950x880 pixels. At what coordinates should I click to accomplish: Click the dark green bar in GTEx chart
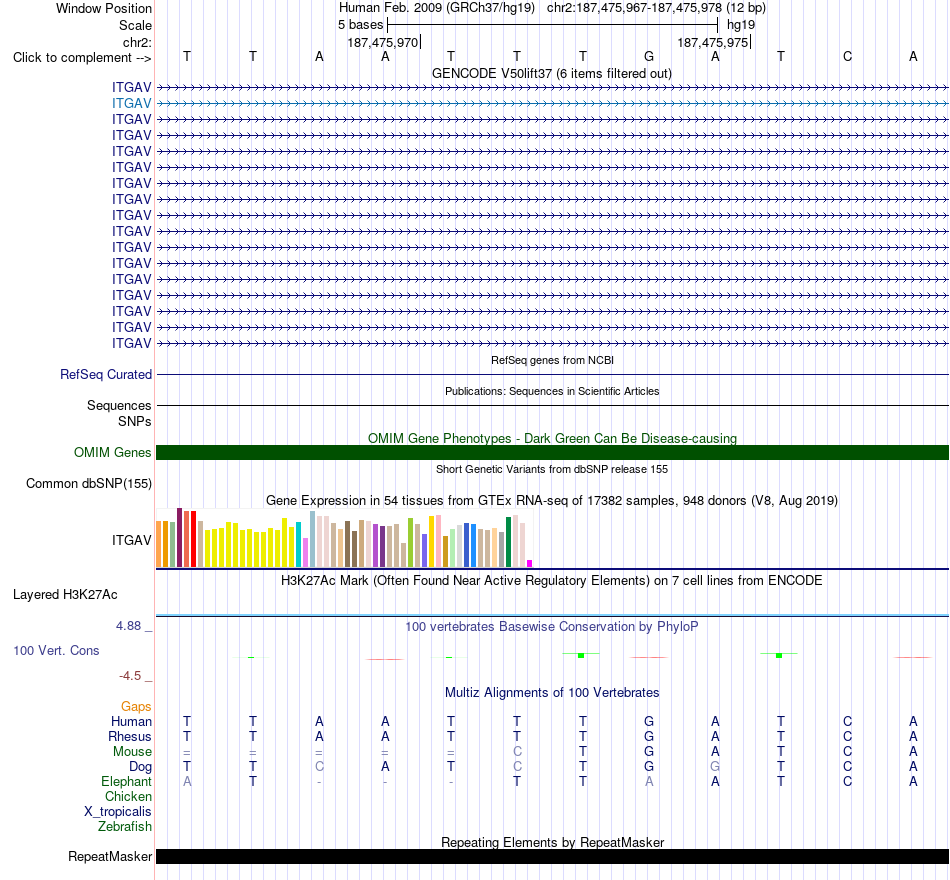(509, 542)
